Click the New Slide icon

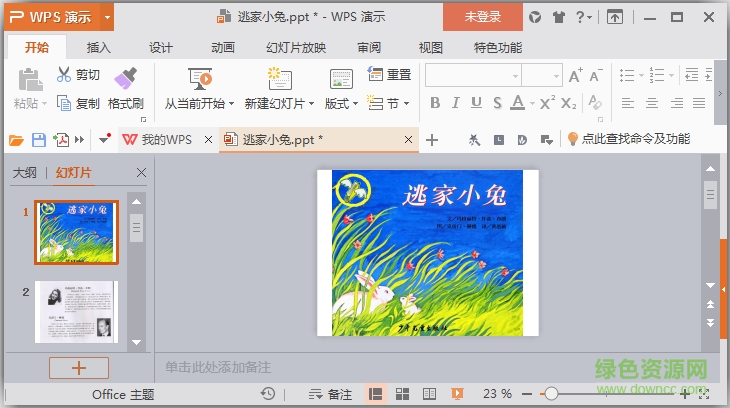(x=279, y=79)
